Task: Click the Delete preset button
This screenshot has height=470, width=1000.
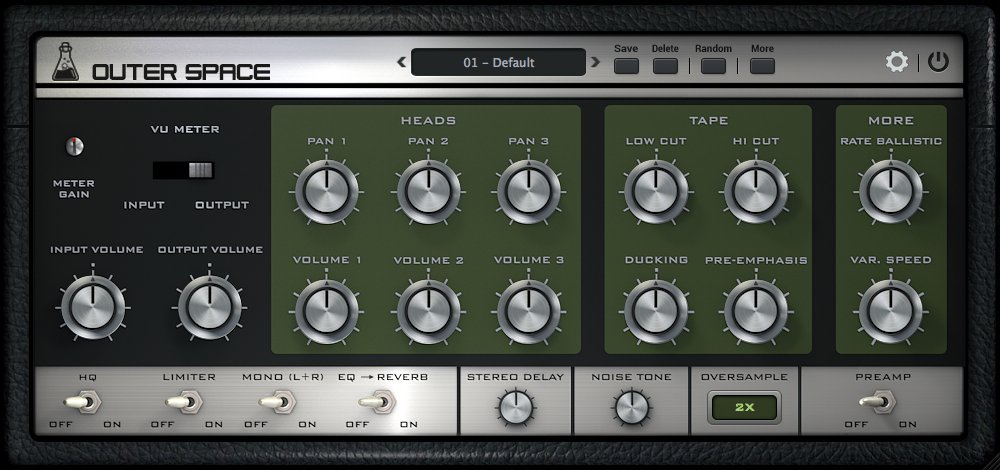Action: pos(665,66)
